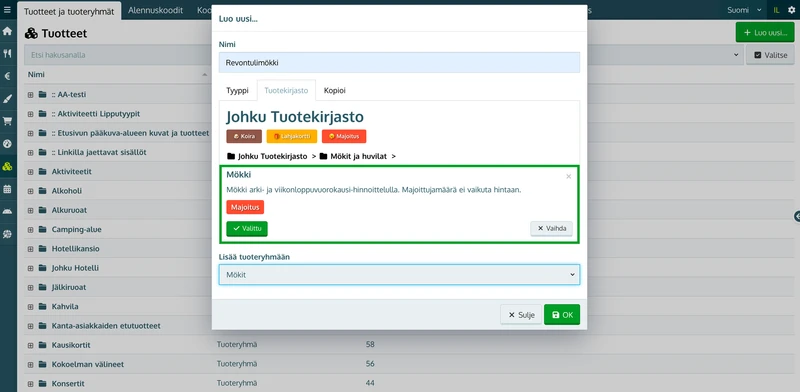Click the Johku Tuotekirjasto heading
This screenshot has height=392, width=800.
coord(295,117)
